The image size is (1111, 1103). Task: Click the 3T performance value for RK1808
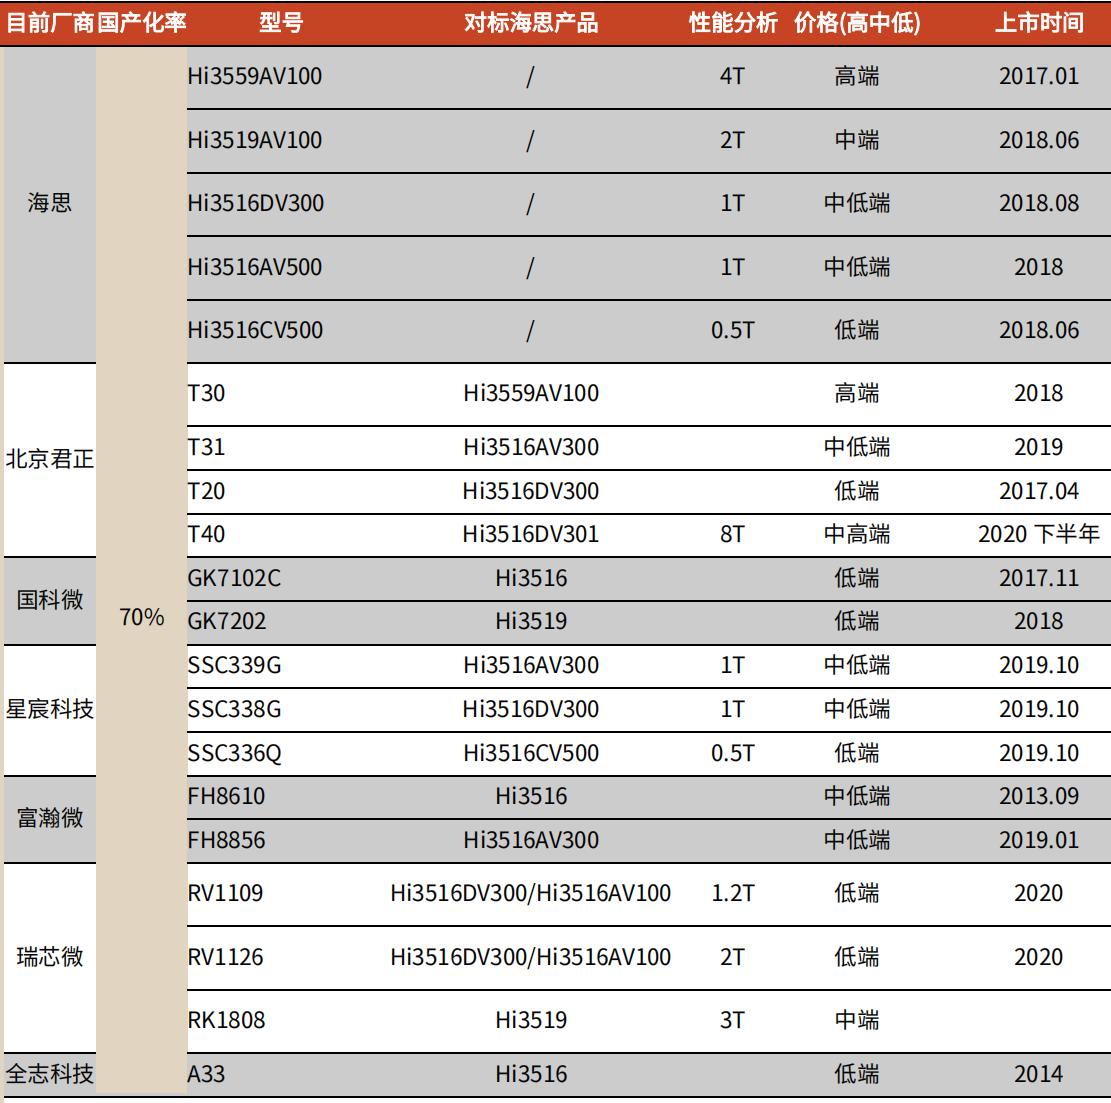click(733, 1020)
